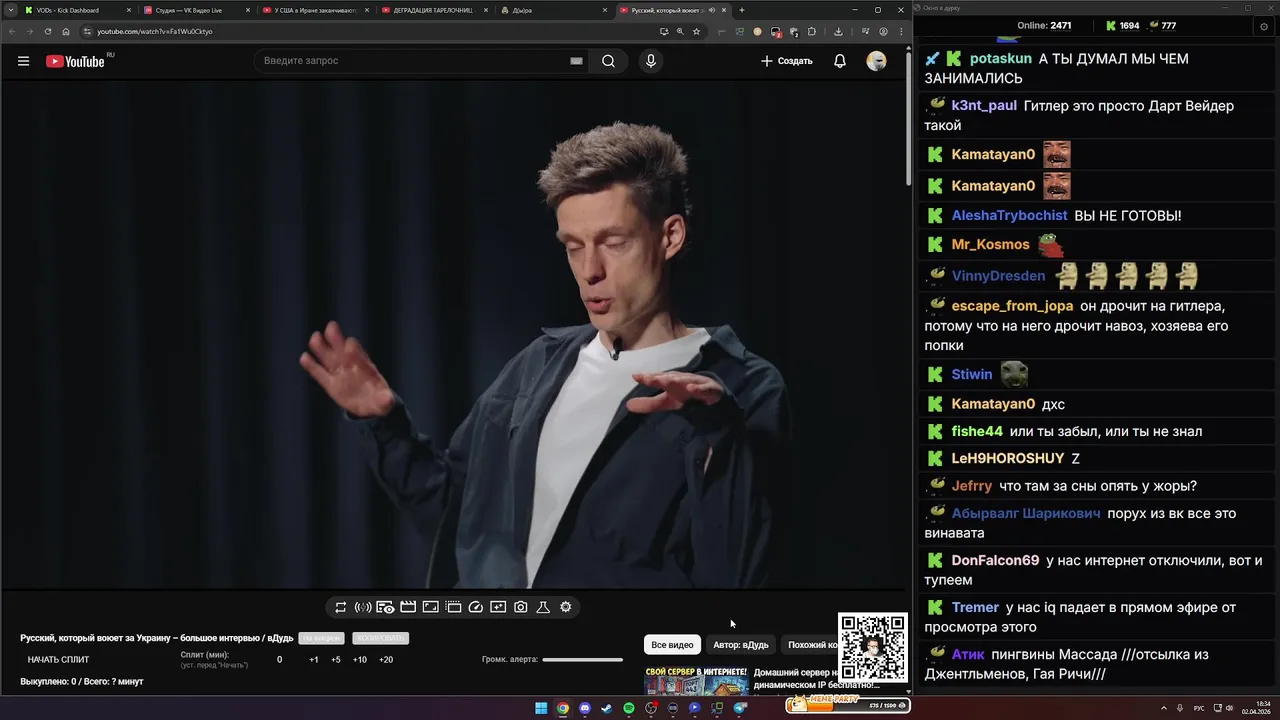This screenshot has width=1280, height=720.
Task: Click username Абырвалг Шарикович in chat
Action: [x=1026, y=514]
